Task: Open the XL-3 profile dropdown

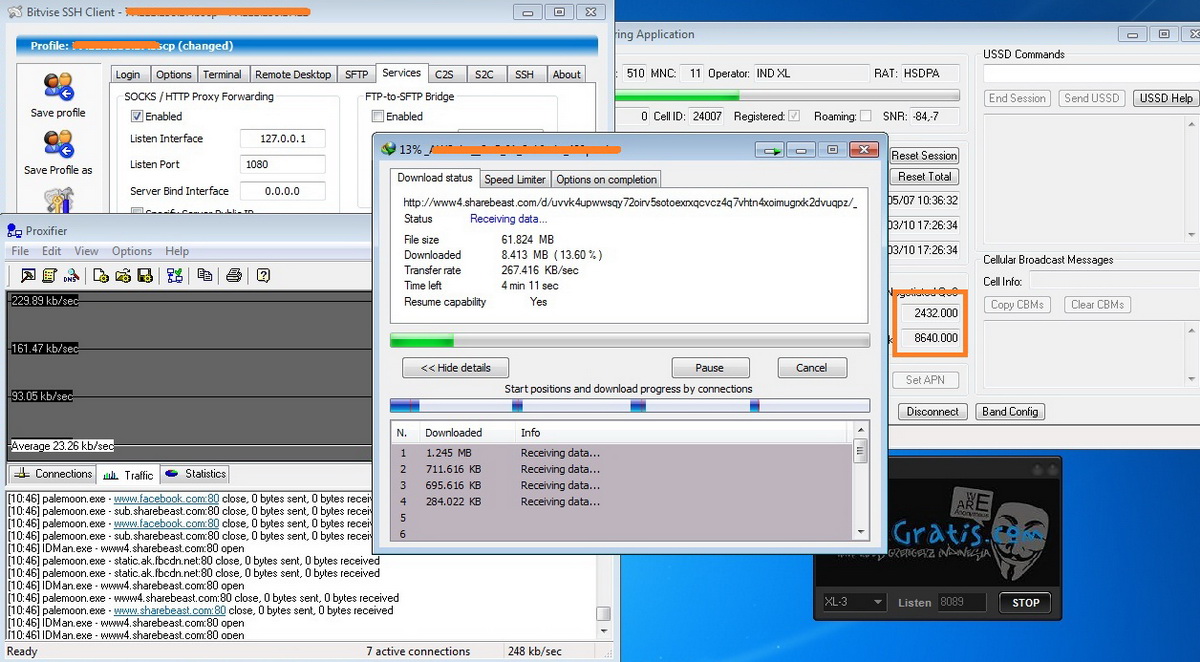Action: coord(854,602)
